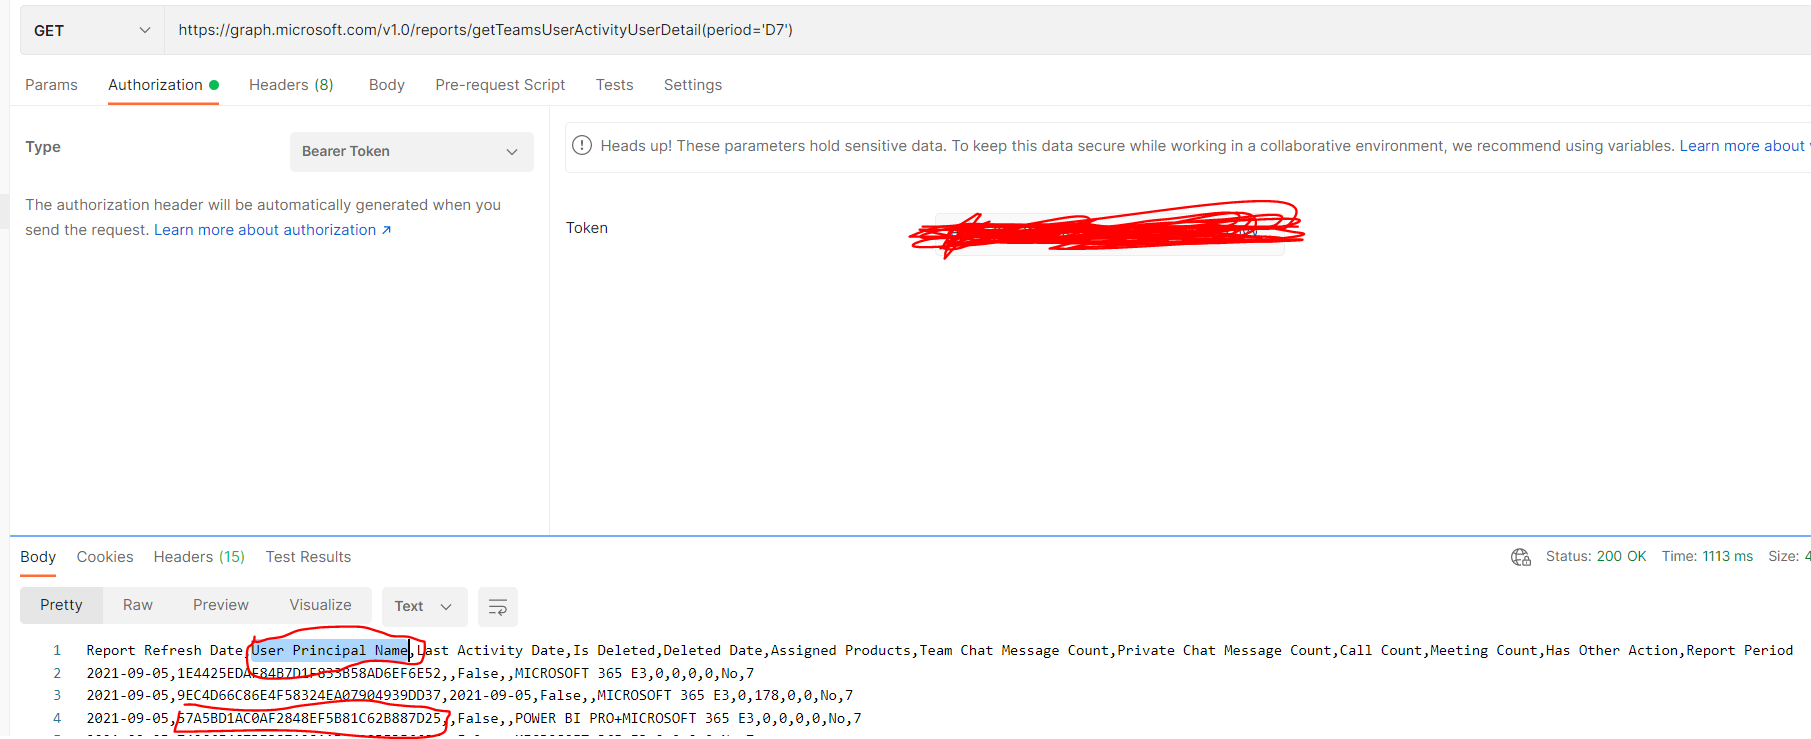Click the Assigned Products header text
The image size is (1811, 739).
(841, 650)
